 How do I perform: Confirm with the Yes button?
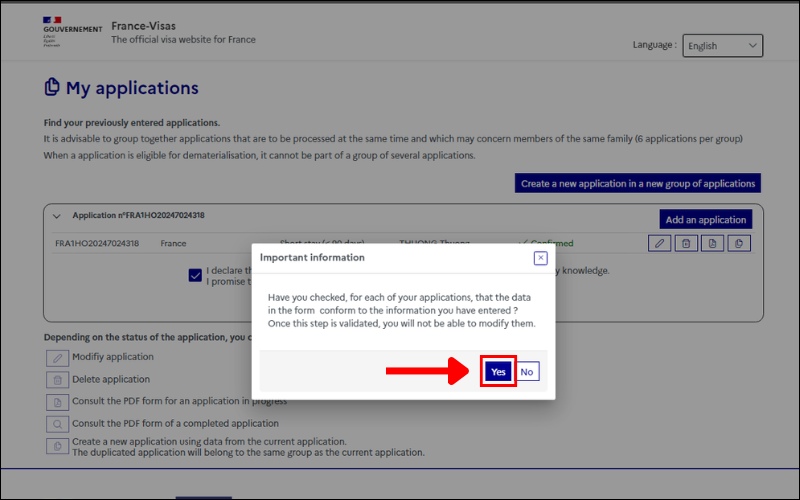(498, 371)
